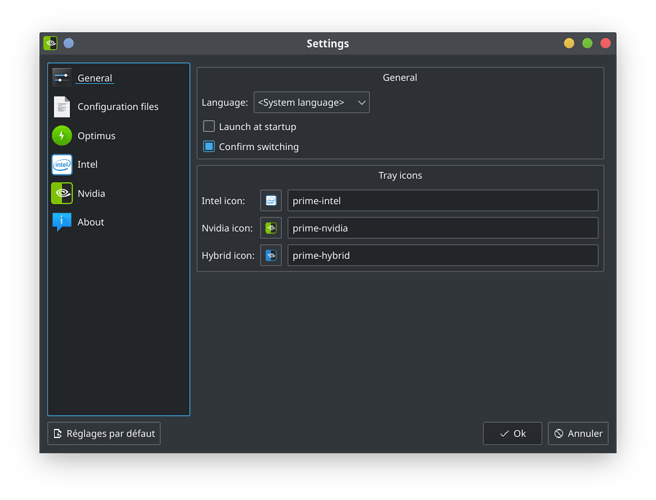Expand the System language dropdown arrow

click(361, 103)
